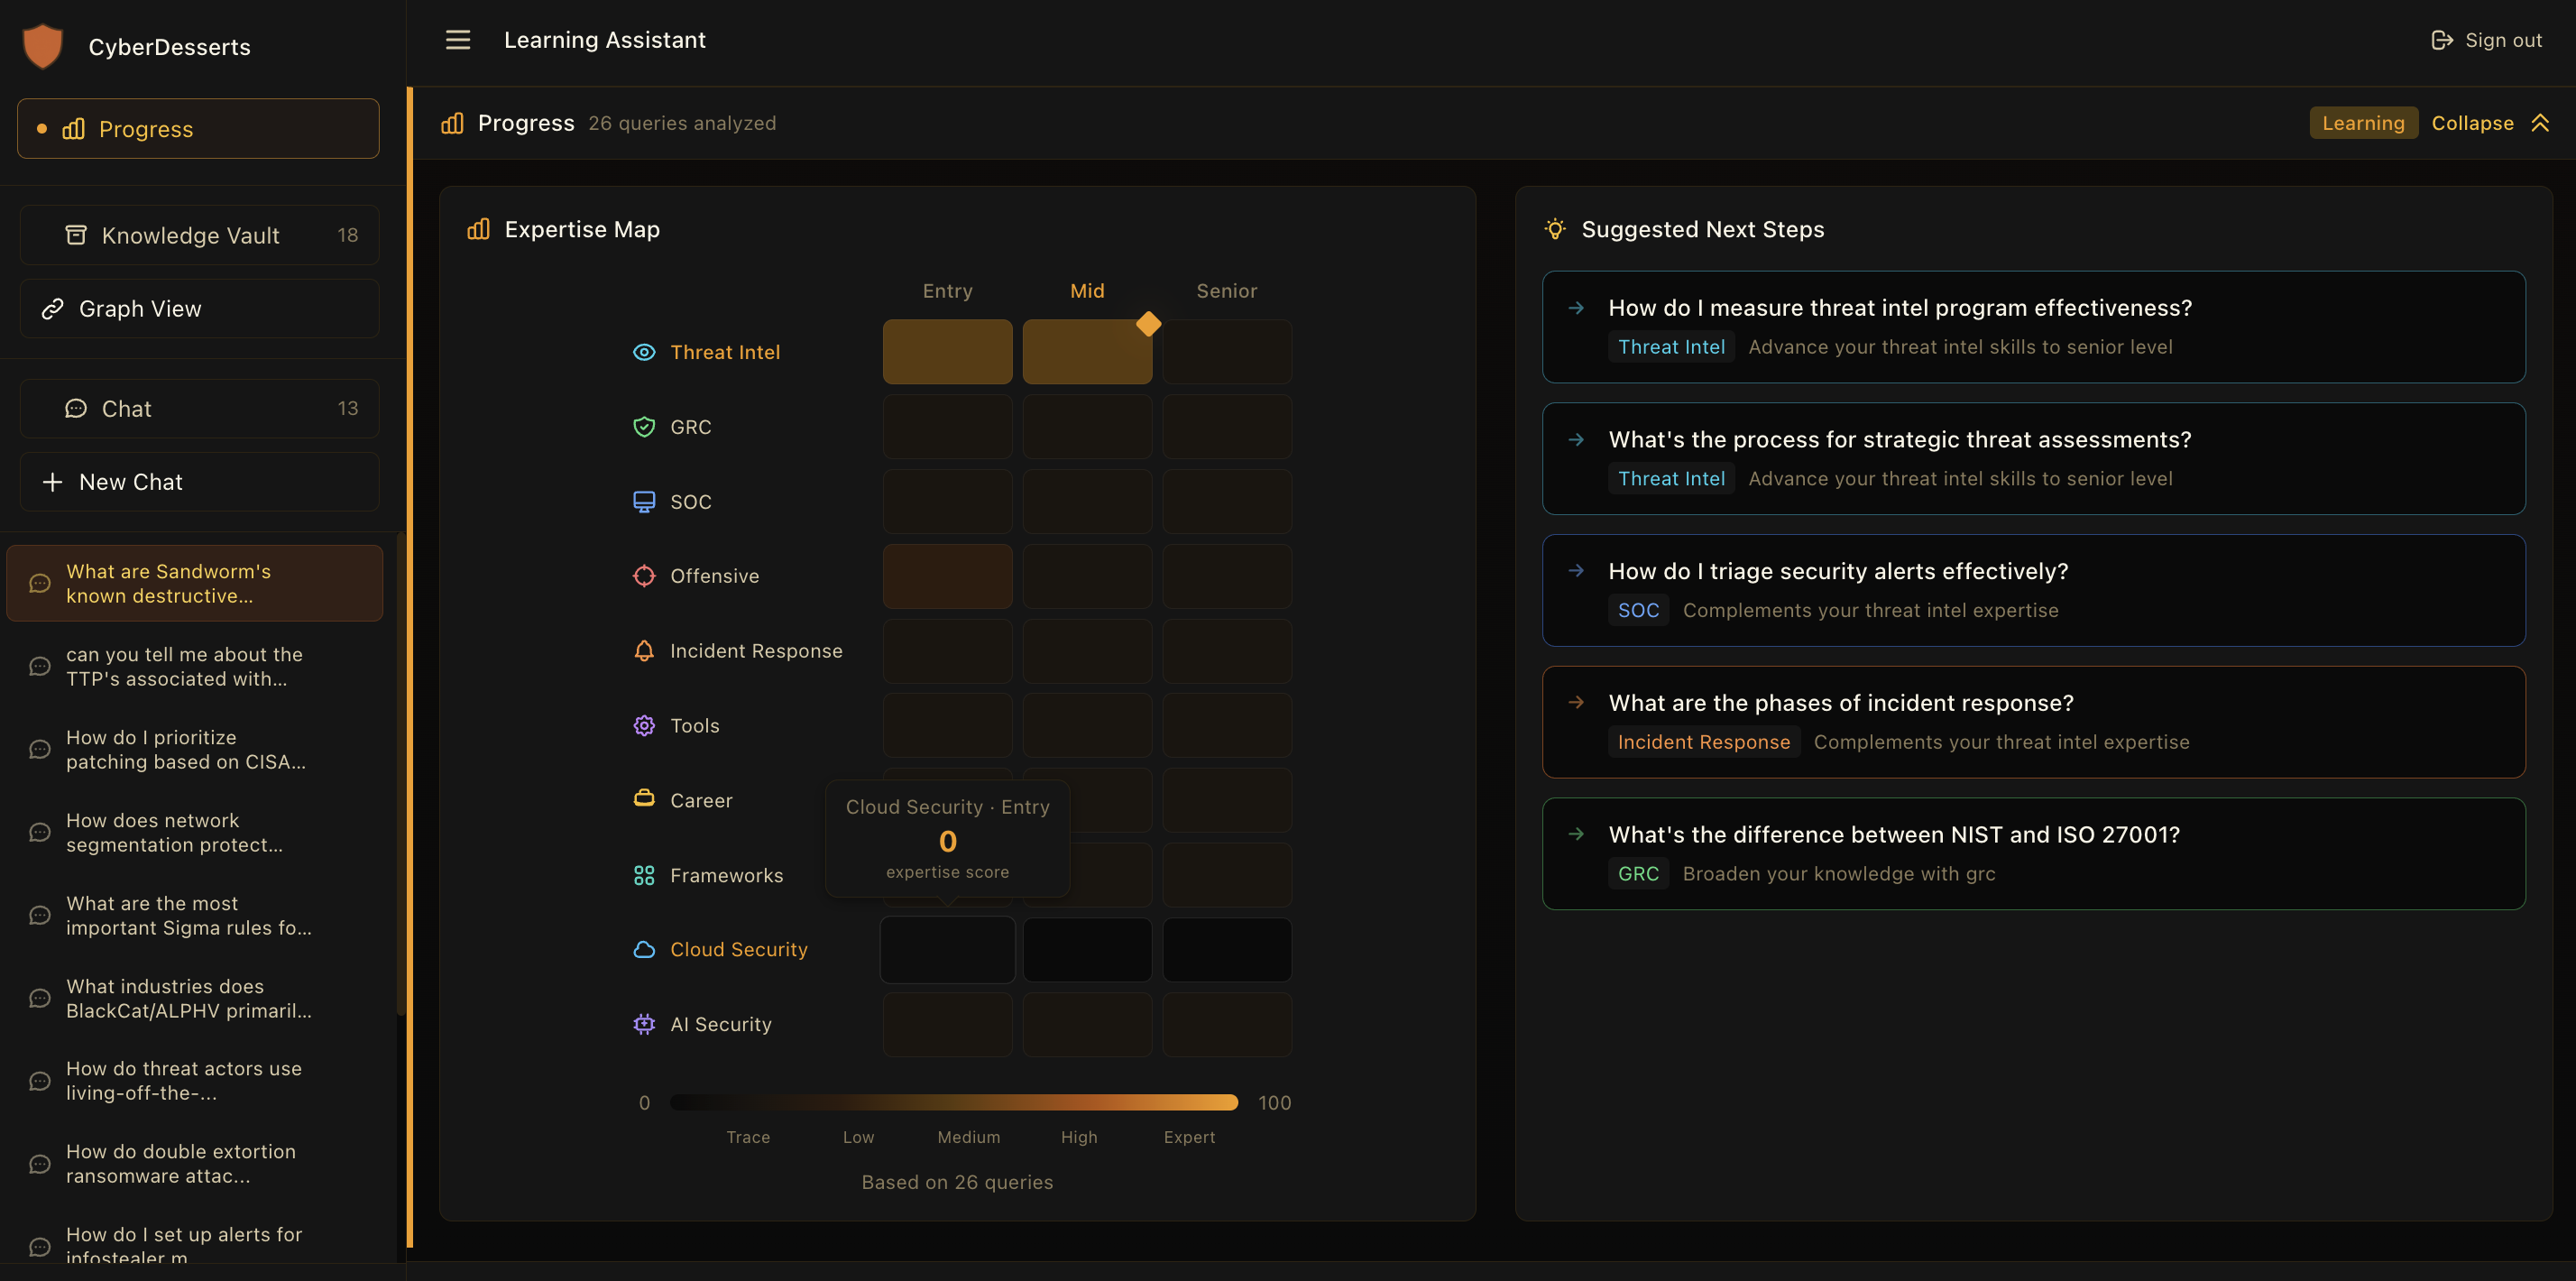Open Graph View from the sidebar
Image resolution: width=2576 pixels, height=1281 pixels.
tap(199, 308)
